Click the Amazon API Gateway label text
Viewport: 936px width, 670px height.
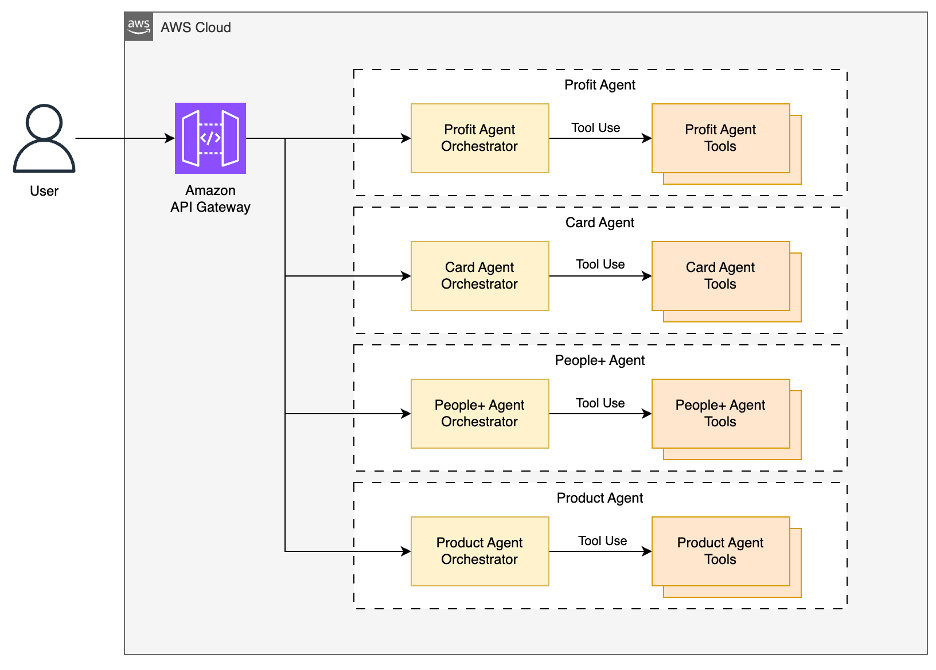coord(210,199)
